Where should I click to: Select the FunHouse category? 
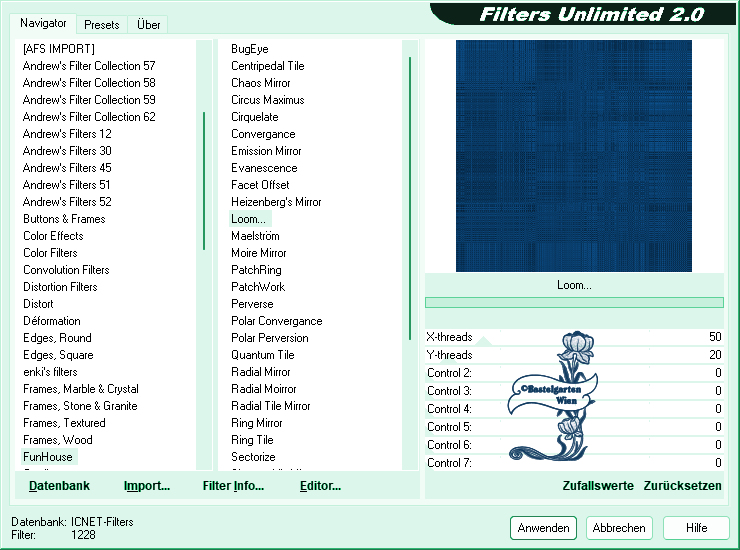pyautogui.click(x=48, y=457)
